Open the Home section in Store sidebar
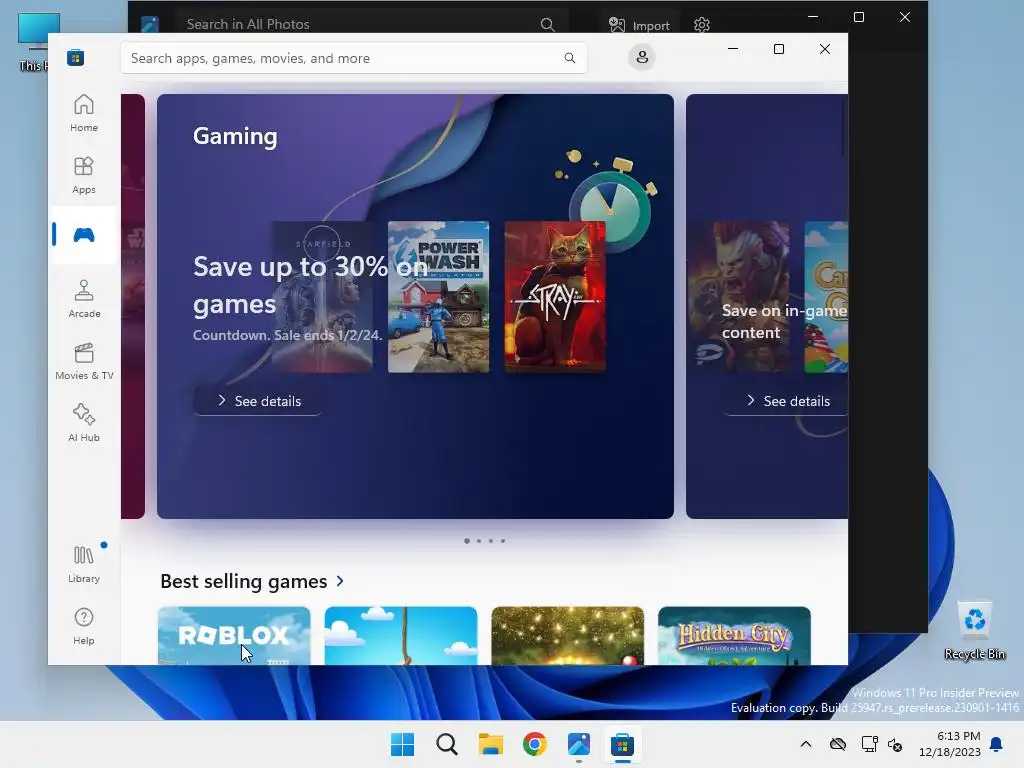 (x=84, y=114)
